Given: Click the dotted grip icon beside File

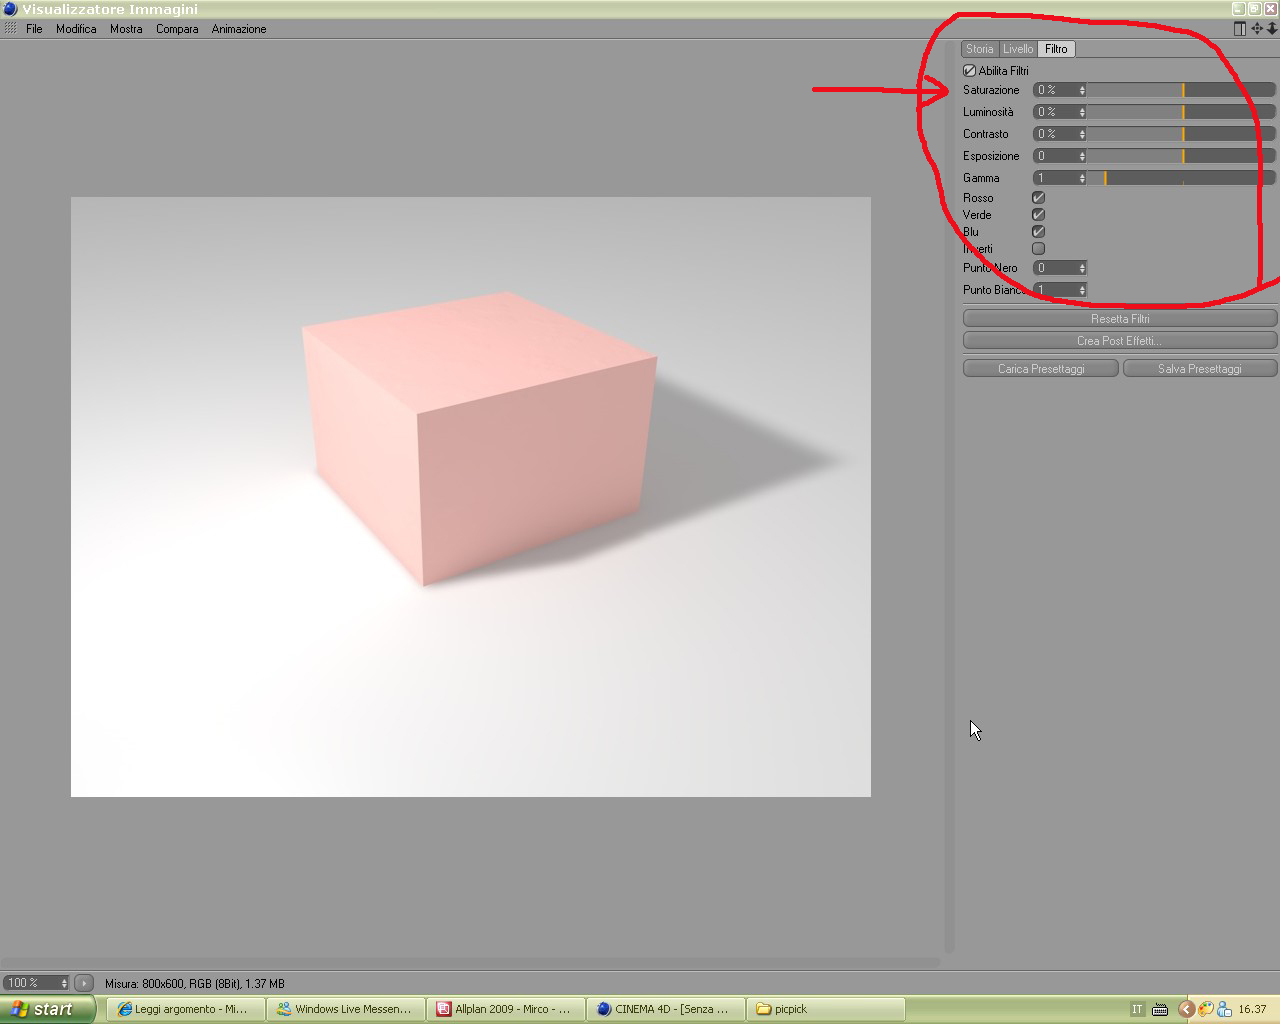Looking at the screenshot, I should point(11,29).
